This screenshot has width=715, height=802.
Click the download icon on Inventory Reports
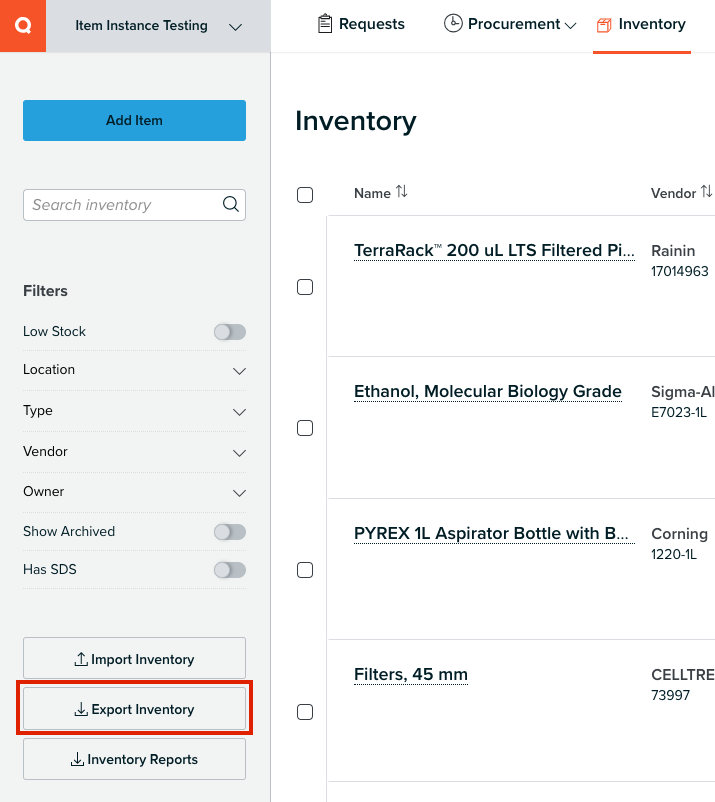[77, 759]
